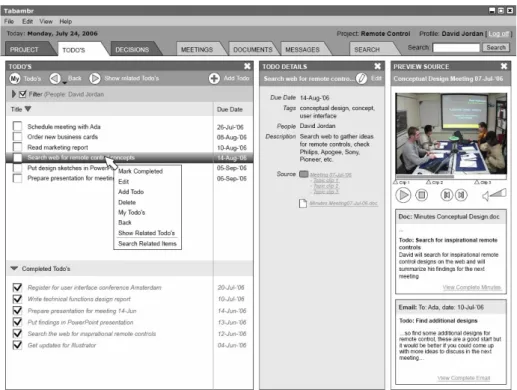This screenshot has width=517, height=390.
Task: Toggle the Filter People checkbox
Action: coord(22,94)
